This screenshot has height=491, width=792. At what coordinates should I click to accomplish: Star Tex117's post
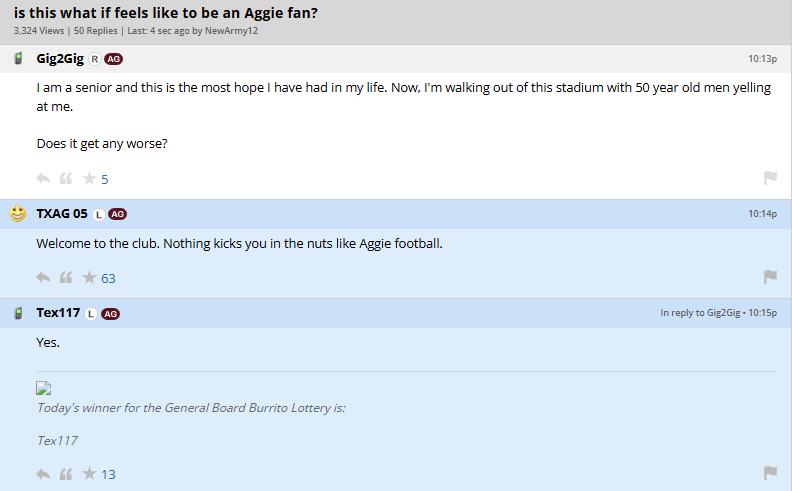coord(89,473)
